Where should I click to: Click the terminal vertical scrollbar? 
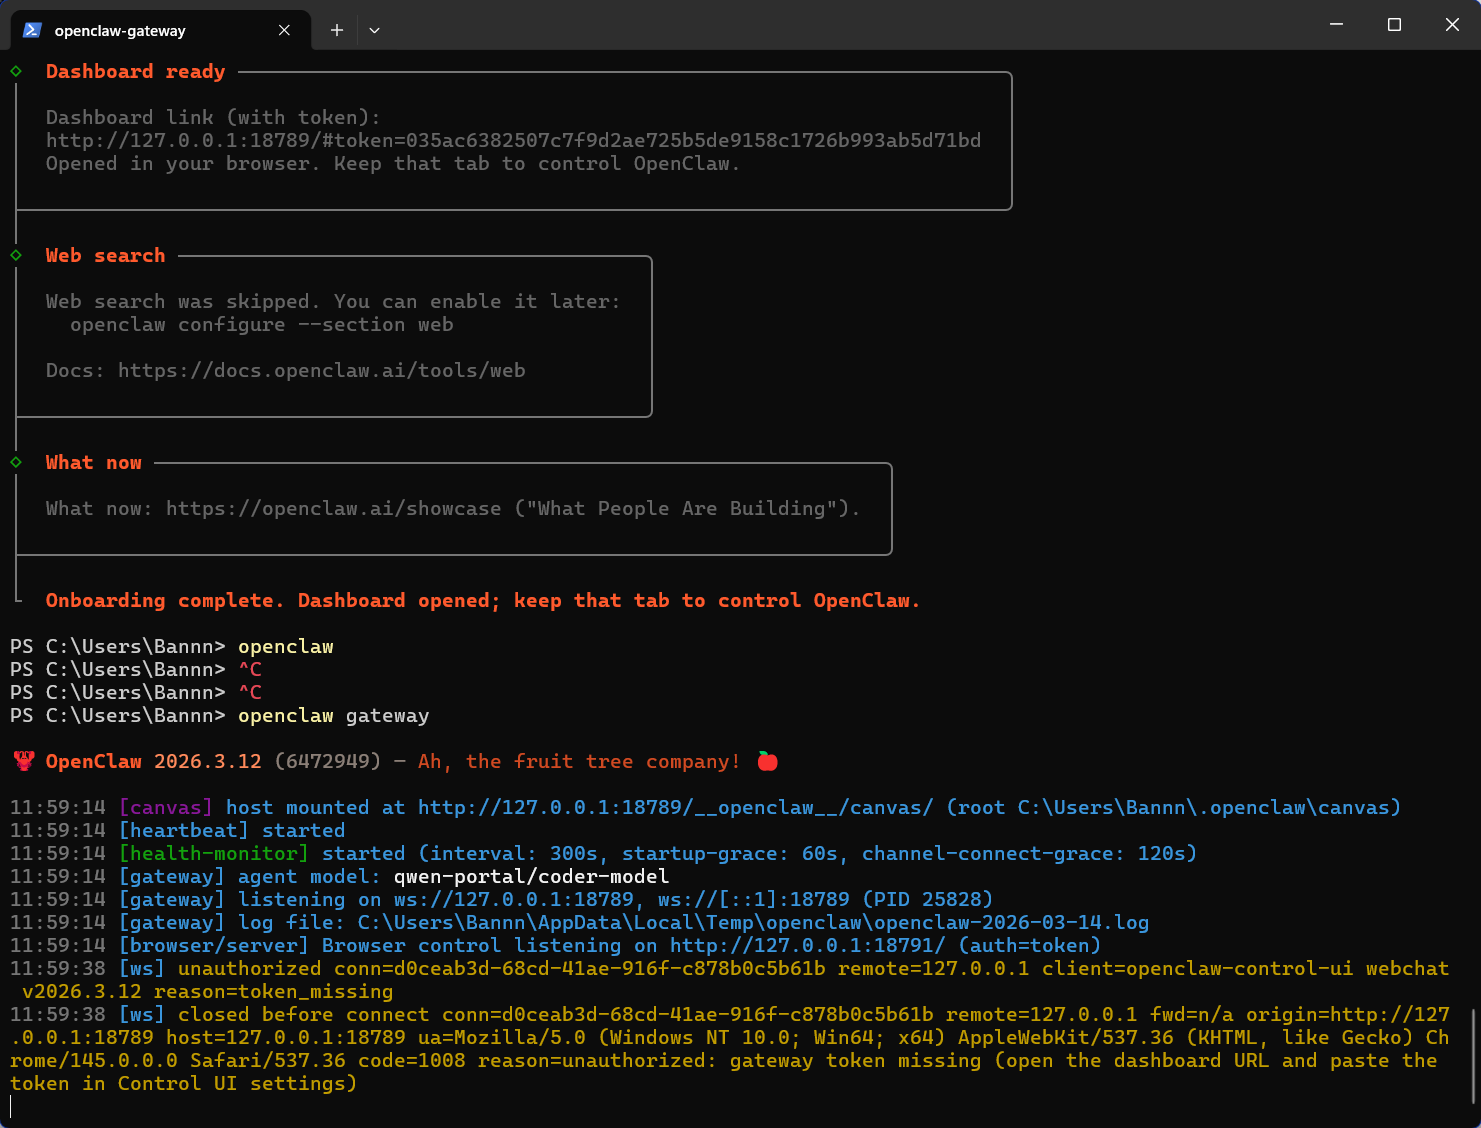[1474, 1055]
